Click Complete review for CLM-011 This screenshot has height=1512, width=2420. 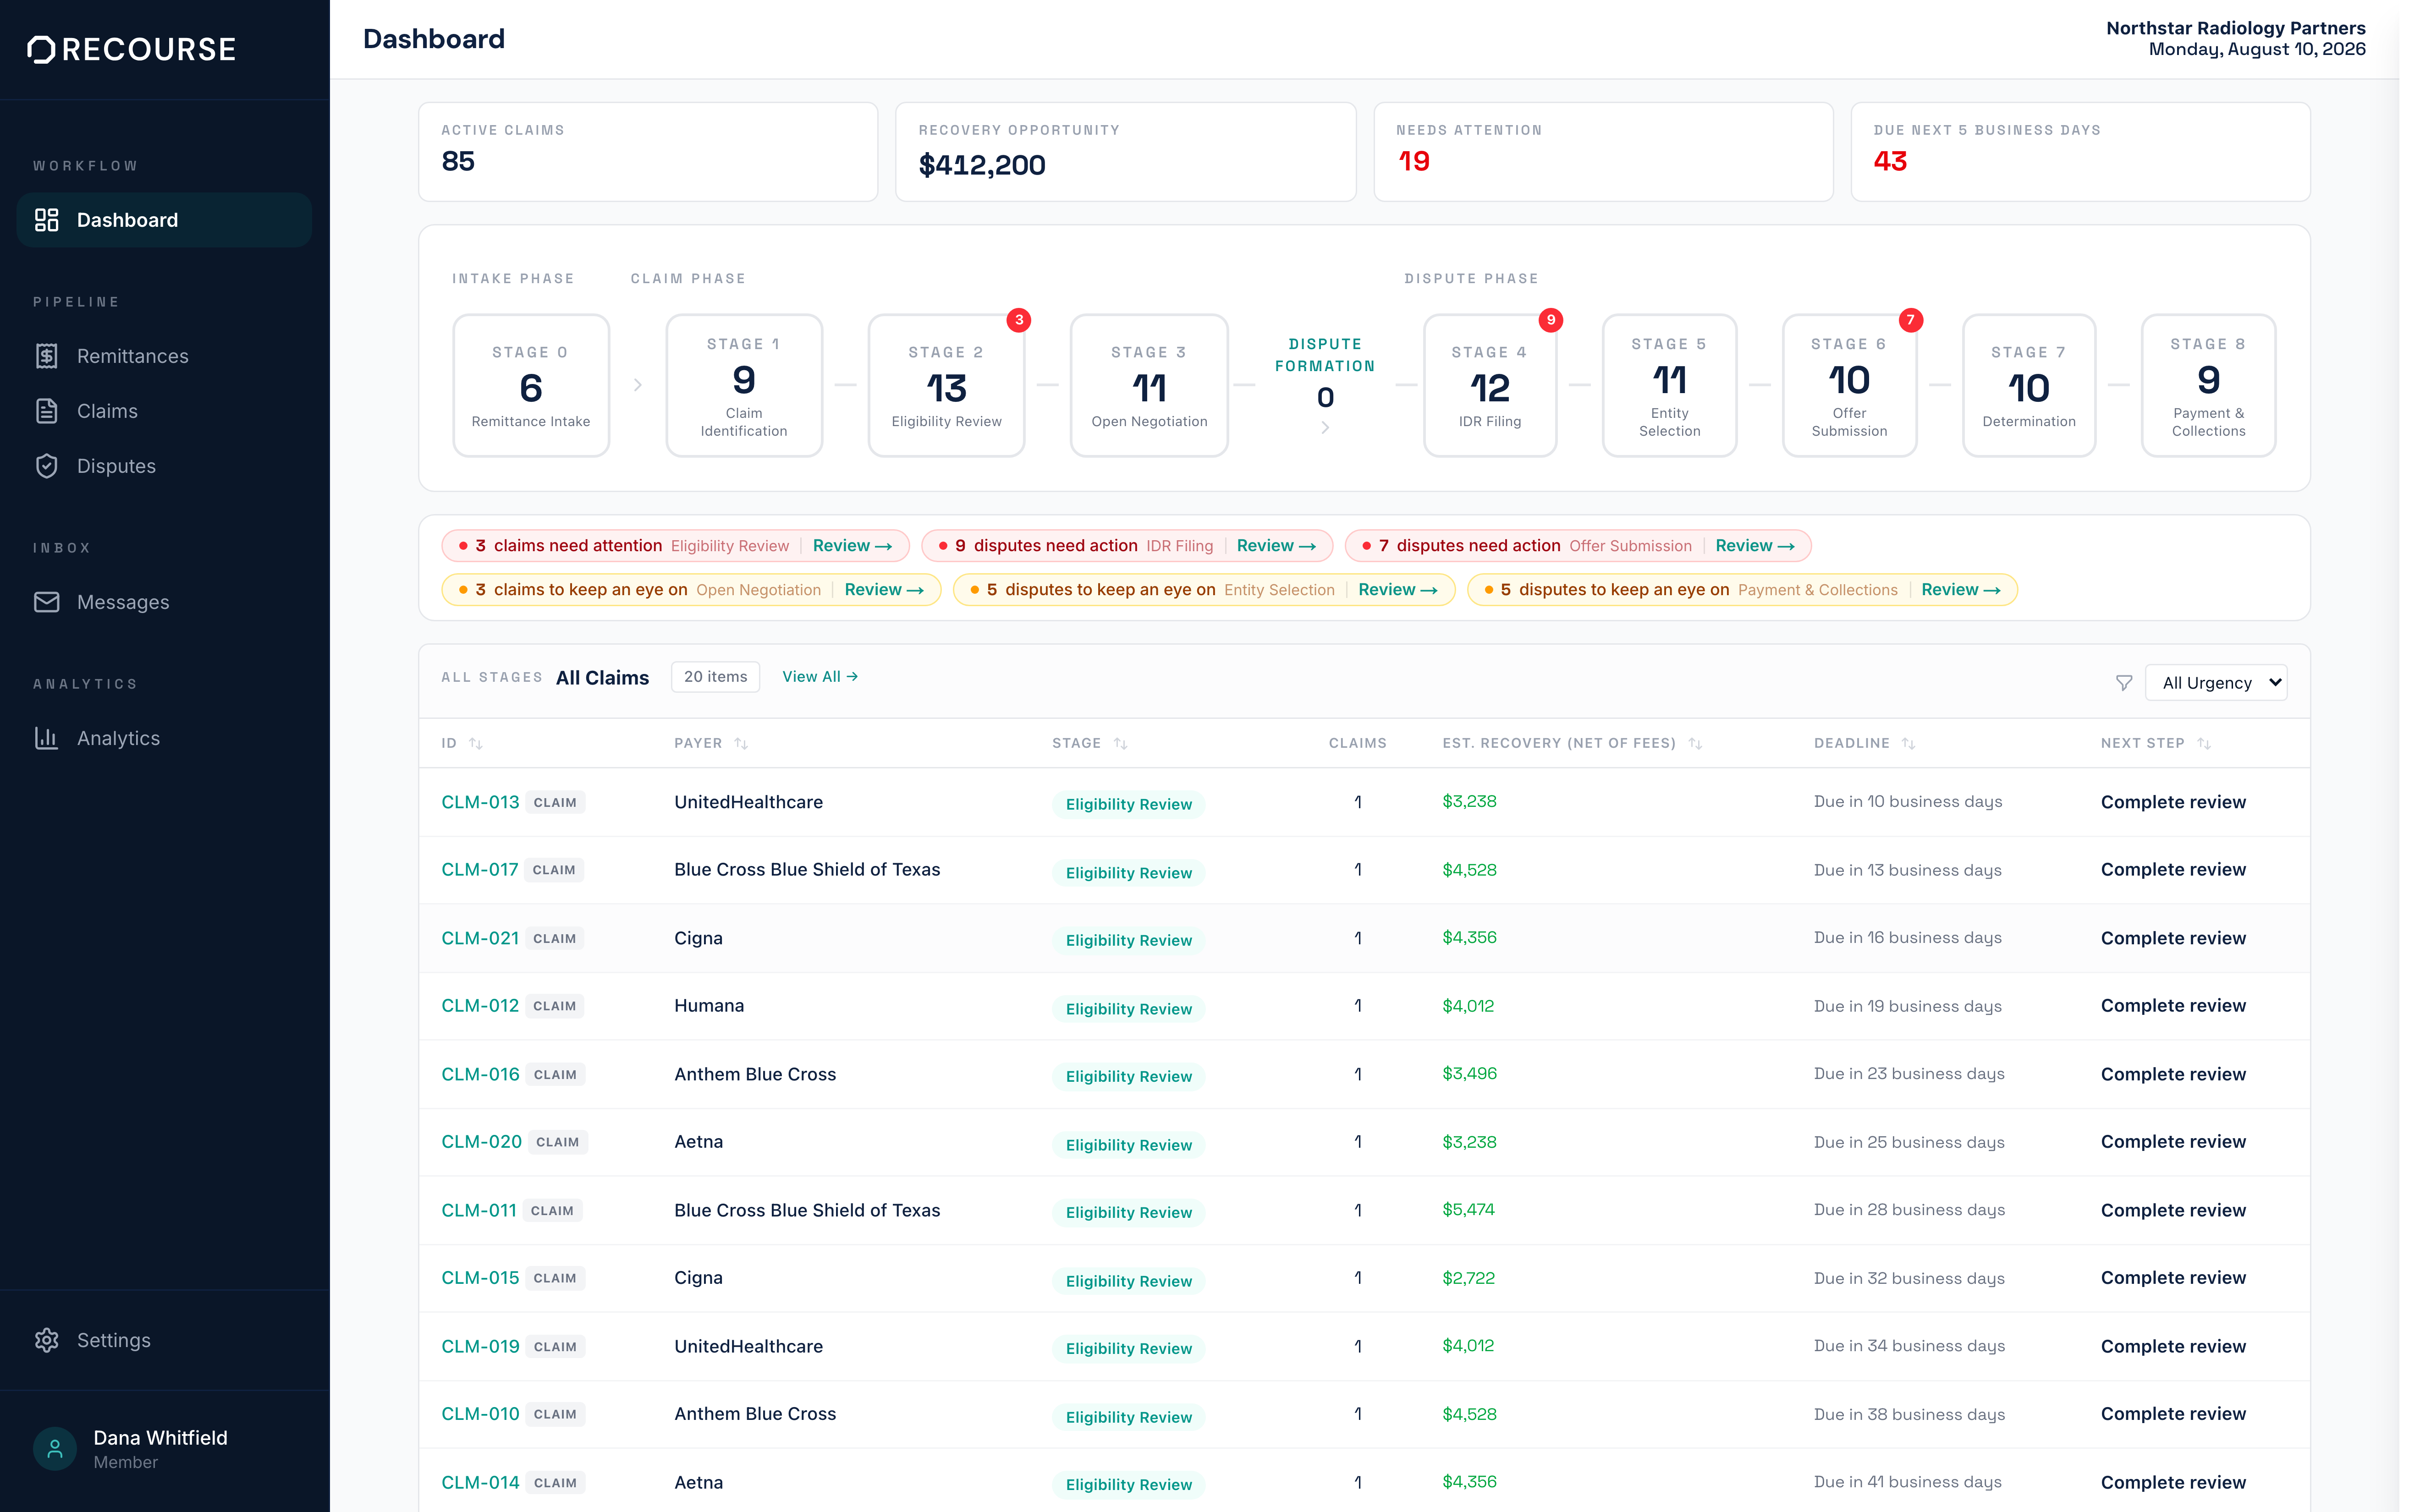(x=2173, y=1210)
